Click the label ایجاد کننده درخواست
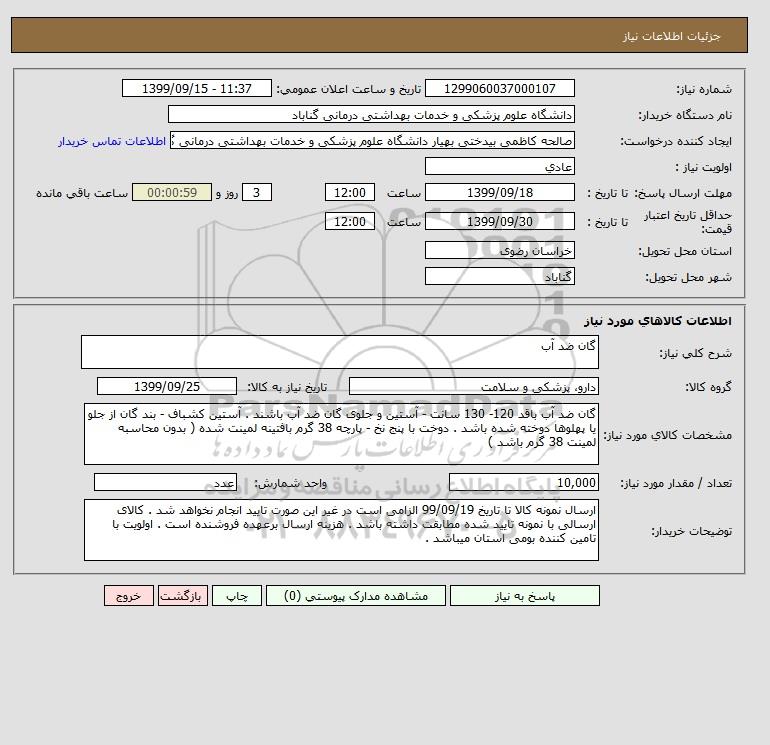The image size is (770, 745). [676, 141]
